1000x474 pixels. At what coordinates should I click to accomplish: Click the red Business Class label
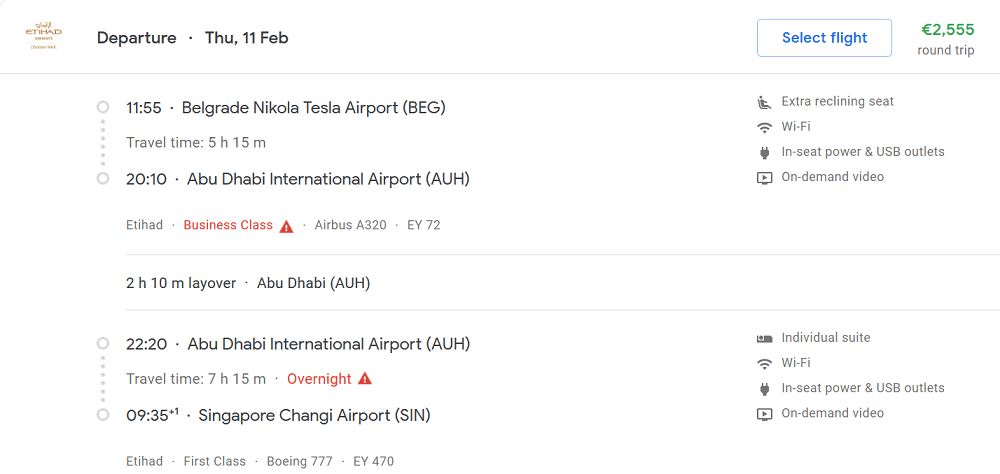(x=228, y=225)
